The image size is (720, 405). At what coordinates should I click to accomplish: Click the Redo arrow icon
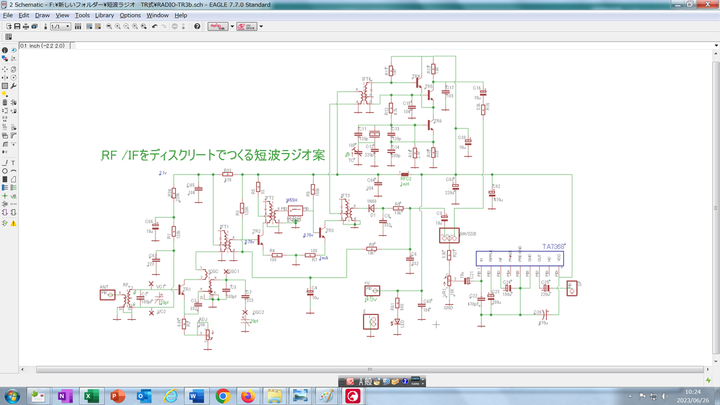pyautogui.click(x=163, y=26)
